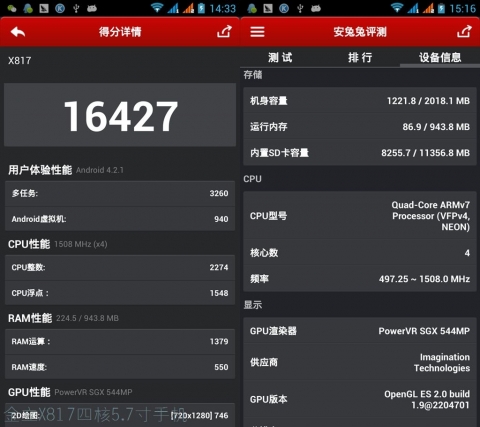Open the hamburger menu in 安兔兔评测
The width and height of the screenshot is (480, 427).
click(257, 32)
